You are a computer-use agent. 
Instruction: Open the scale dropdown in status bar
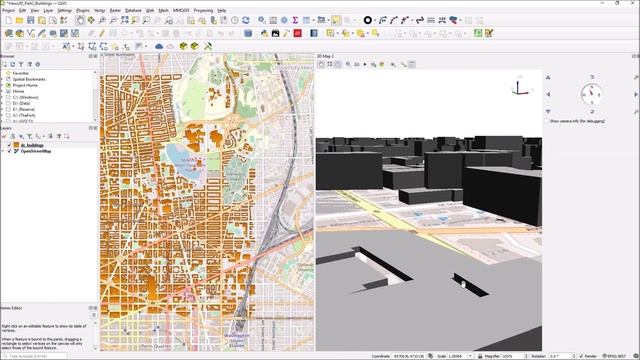[471, 356]
